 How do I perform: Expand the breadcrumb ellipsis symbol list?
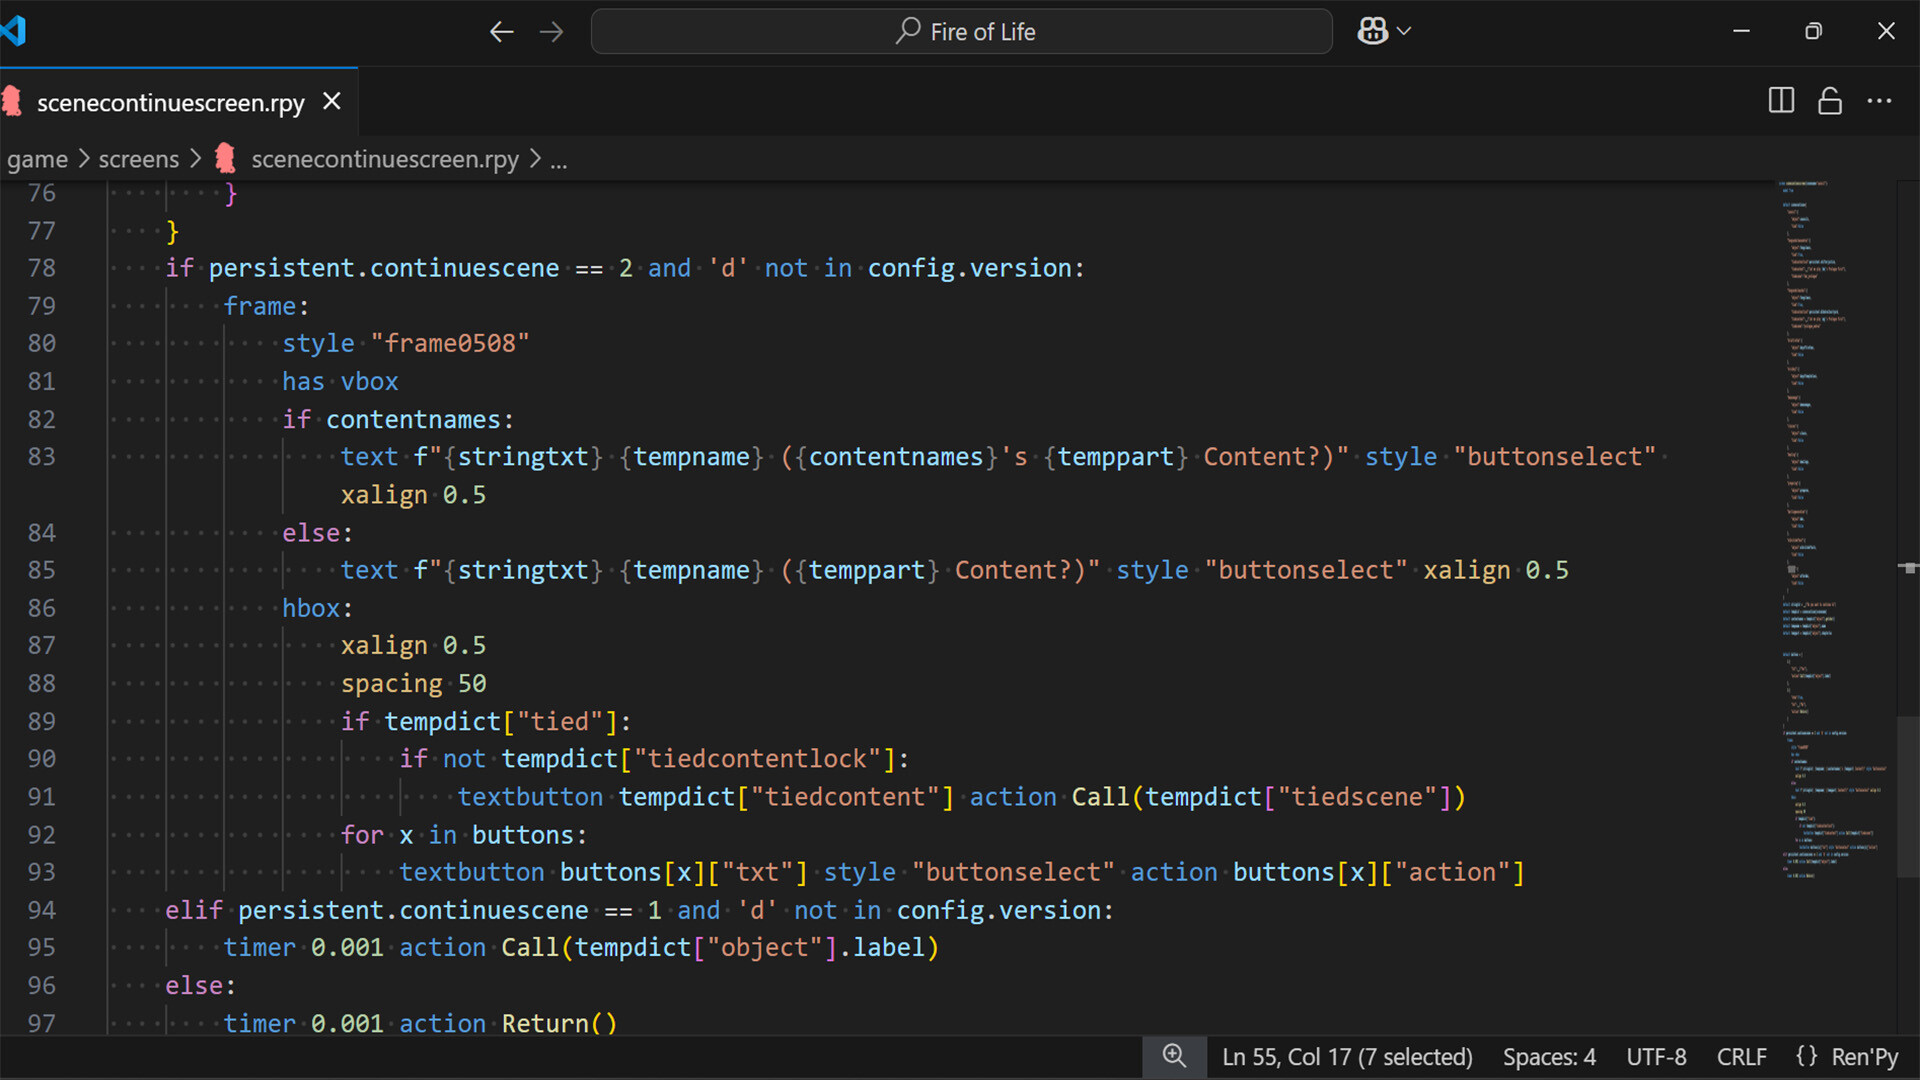pyautogui.click(x=559, y=160)
